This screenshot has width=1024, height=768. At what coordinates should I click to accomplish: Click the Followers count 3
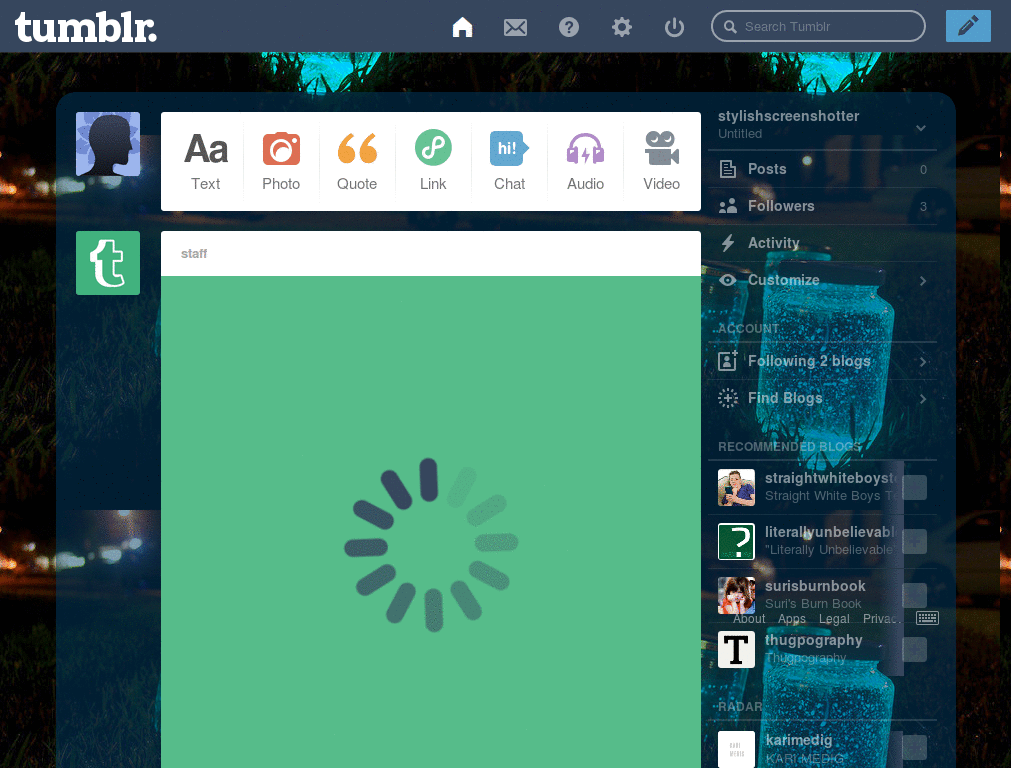[x=923, y=206]
